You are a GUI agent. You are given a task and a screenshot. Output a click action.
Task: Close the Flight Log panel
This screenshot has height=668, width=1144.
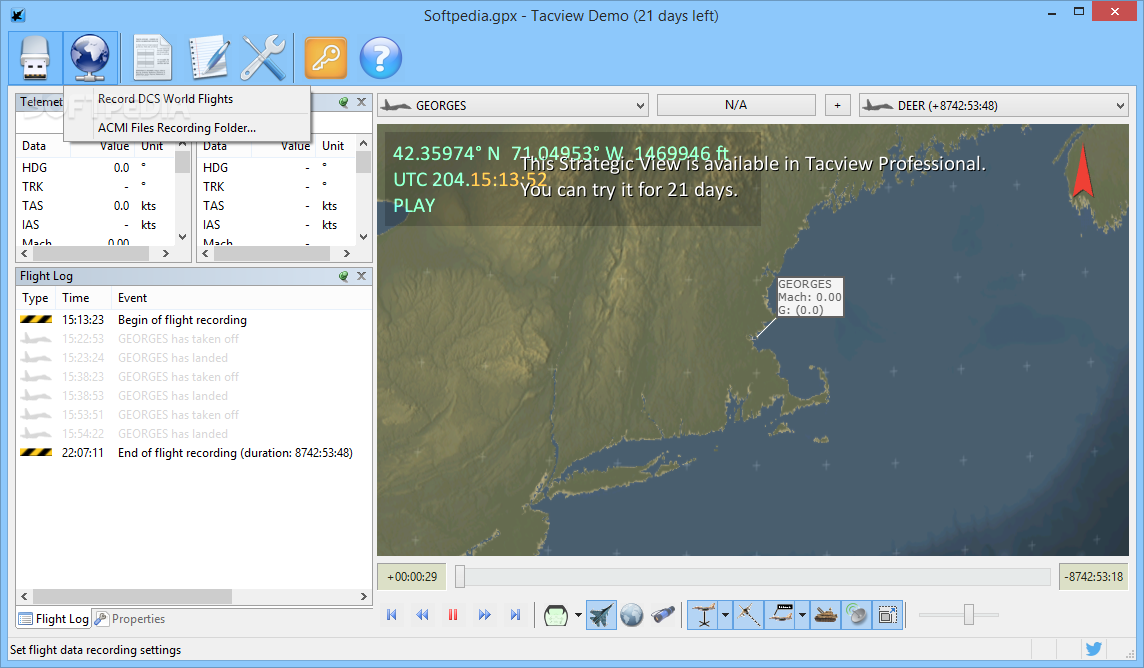pyautogui.click(x=361, y=276)
